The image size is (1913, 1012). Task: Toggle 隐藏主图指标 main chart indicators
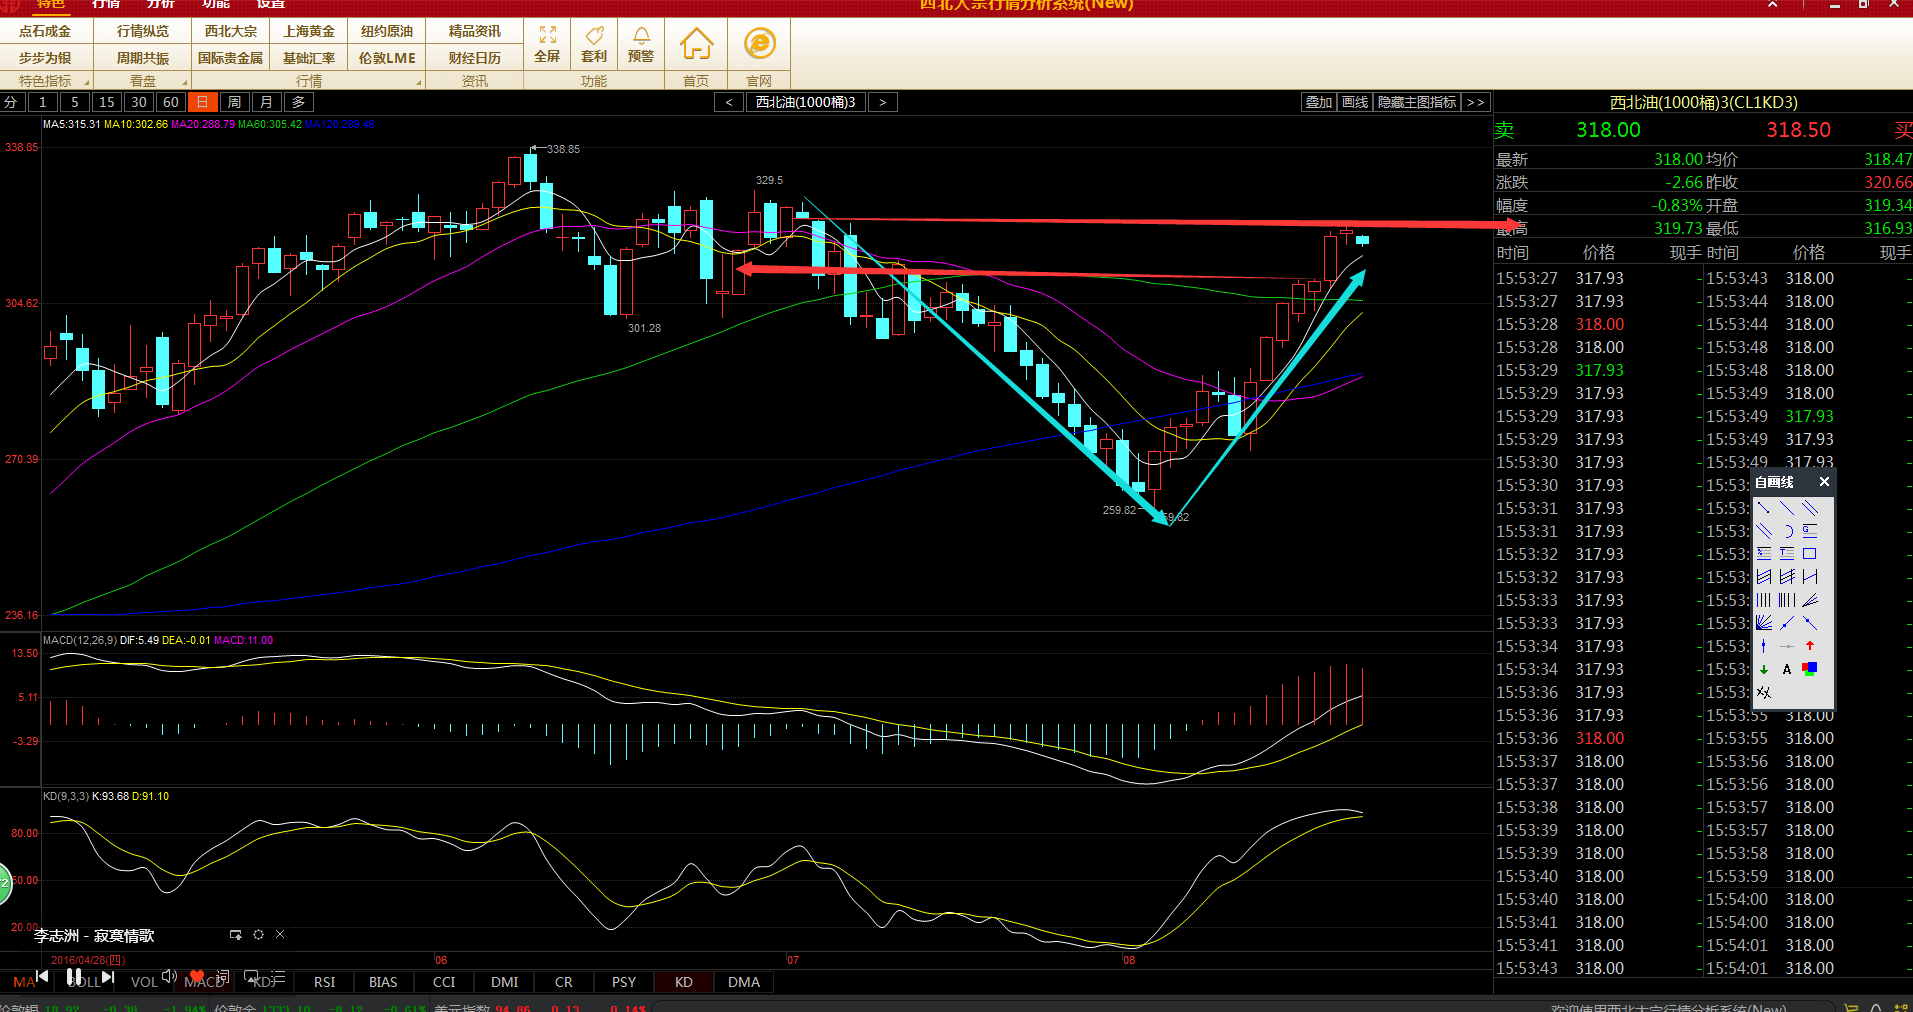point(1416,102)
